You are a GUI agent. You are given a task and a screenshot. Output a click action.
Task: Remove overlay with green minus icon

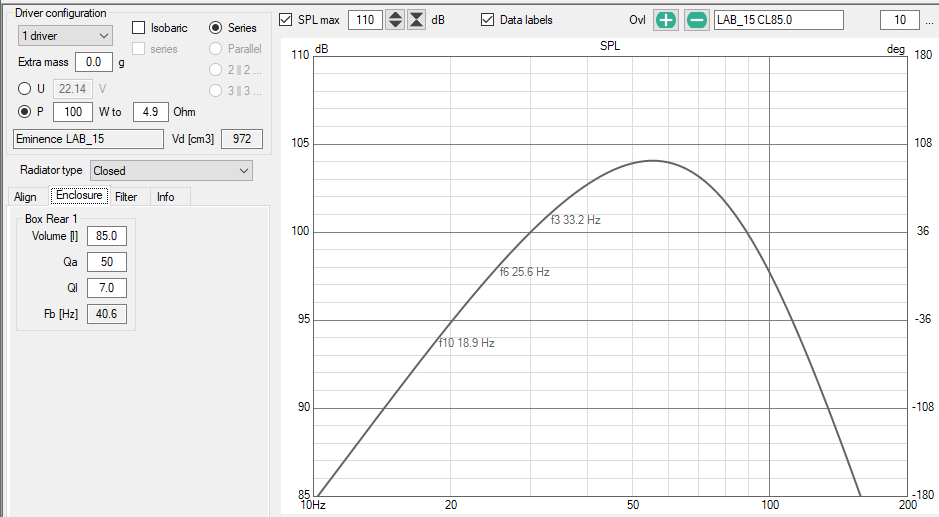point(696,20)
